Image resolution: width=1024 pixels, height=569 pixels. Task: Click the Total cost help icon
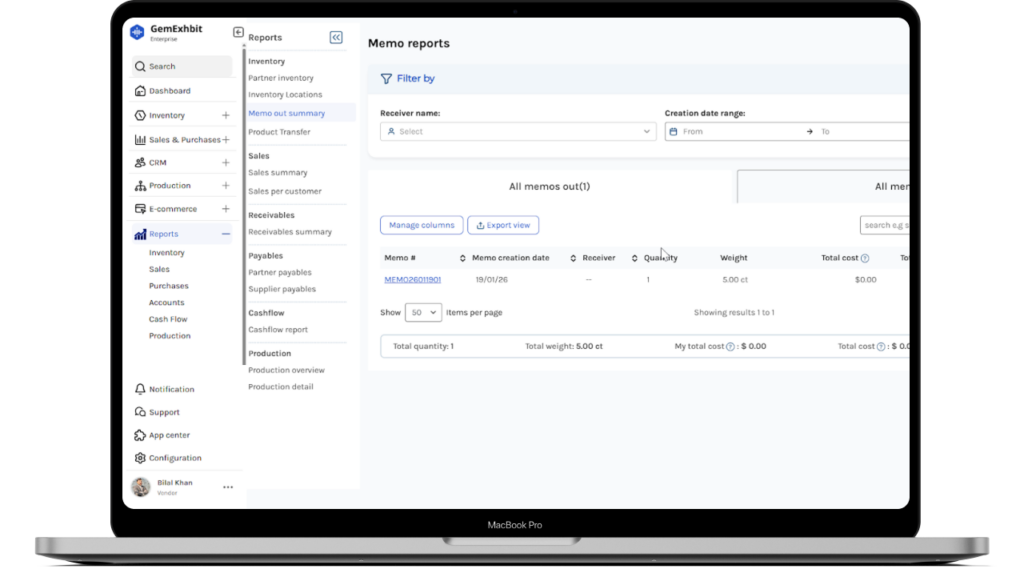click(x=865, y=258)
